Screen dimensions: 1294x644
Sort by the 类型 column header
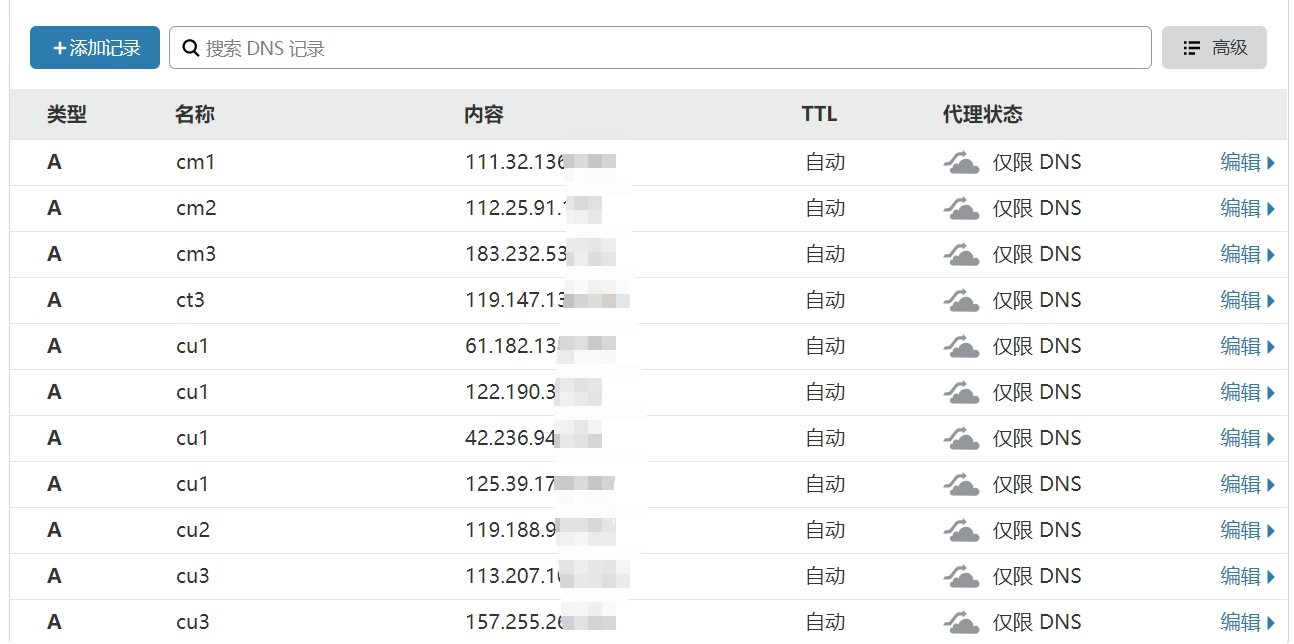click(x=67, y=115)
